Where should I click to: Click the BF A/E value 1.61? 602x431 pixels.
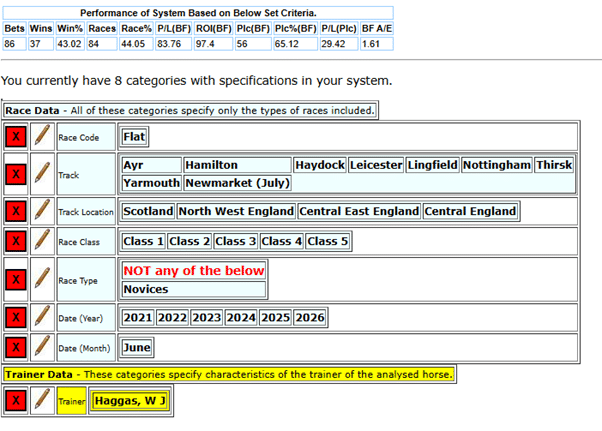pyautogui.click(x=377, y=44)
